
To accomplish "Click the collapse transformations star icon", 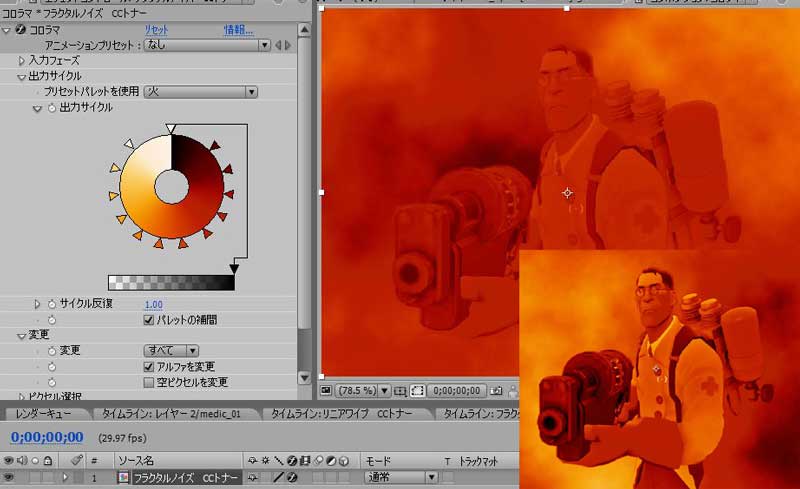I will (x=265, y=461).
